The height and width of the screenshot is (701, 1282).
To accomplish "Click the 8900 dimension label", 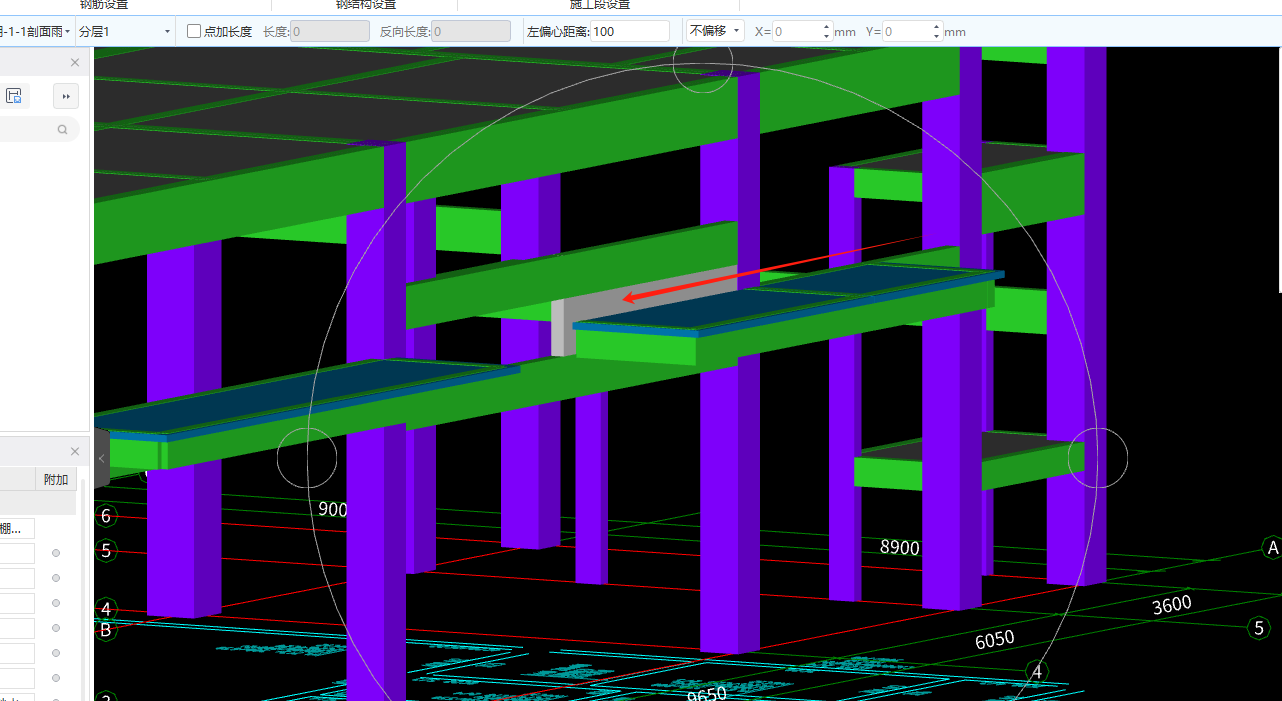I will pyautogui.click(x=899, y=547).
